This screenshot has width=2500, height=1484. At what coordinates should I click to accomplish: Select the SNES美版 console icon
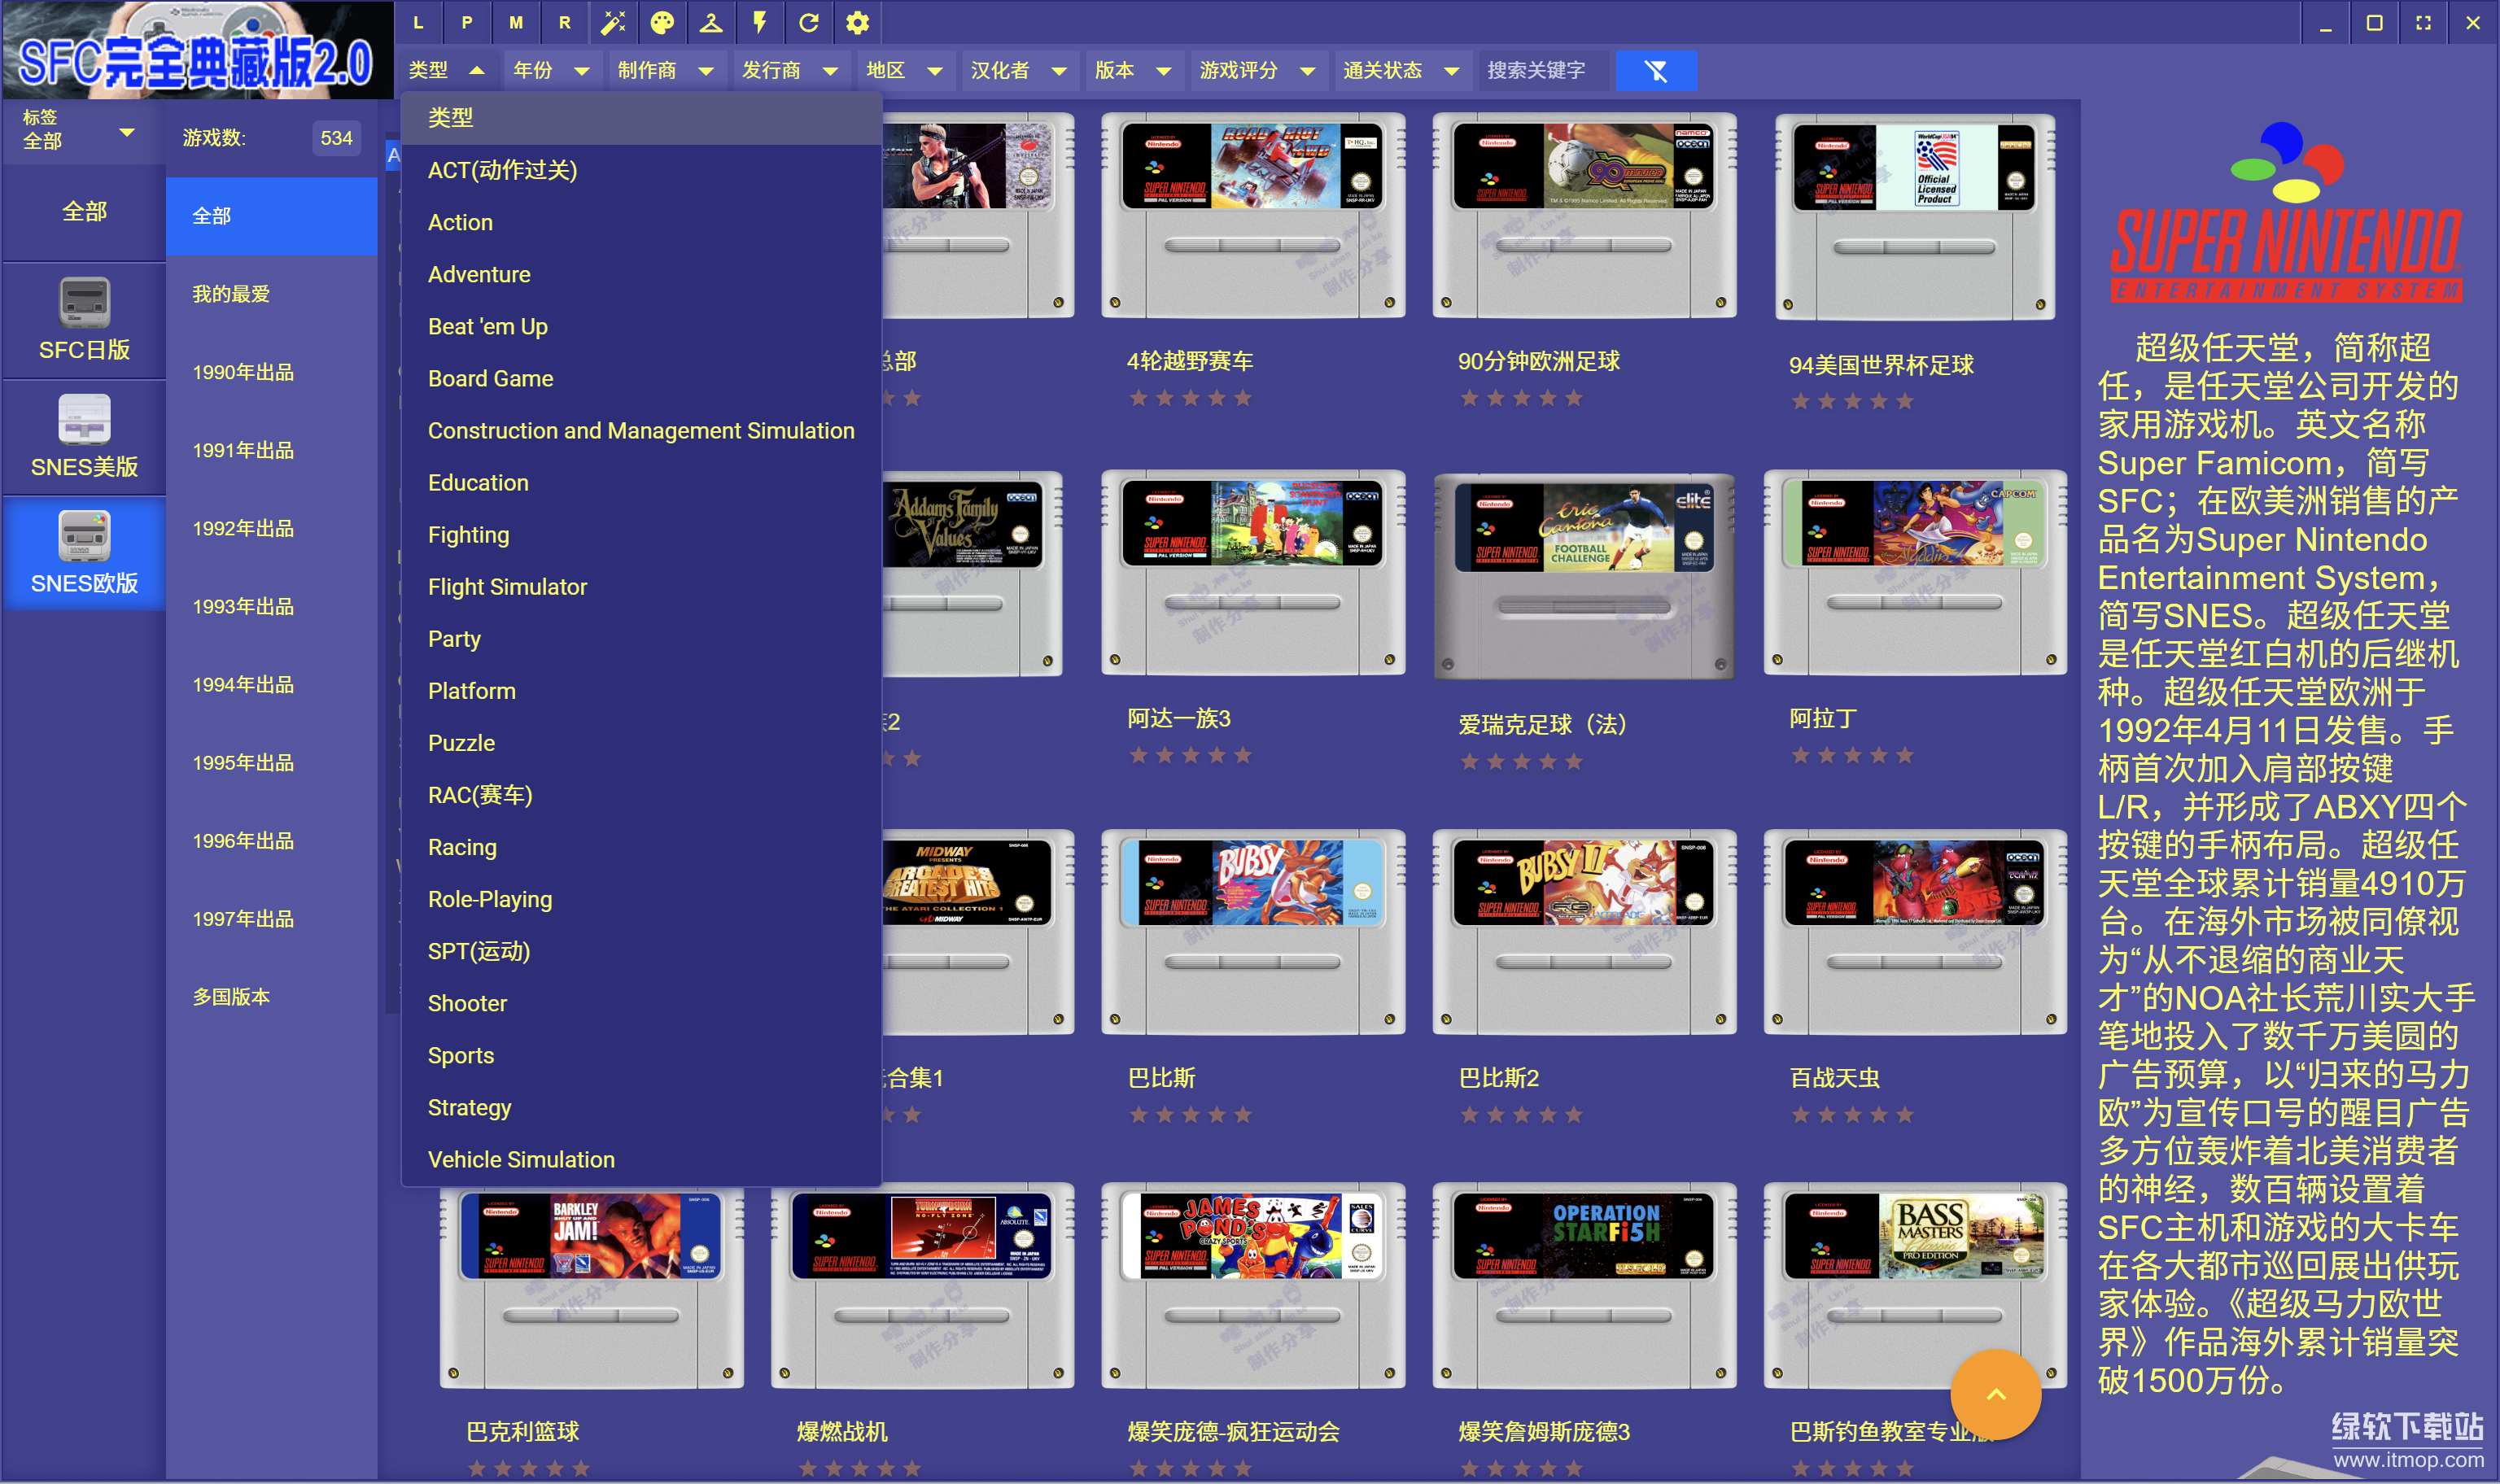pyautogui.click(x=84, y=437)
